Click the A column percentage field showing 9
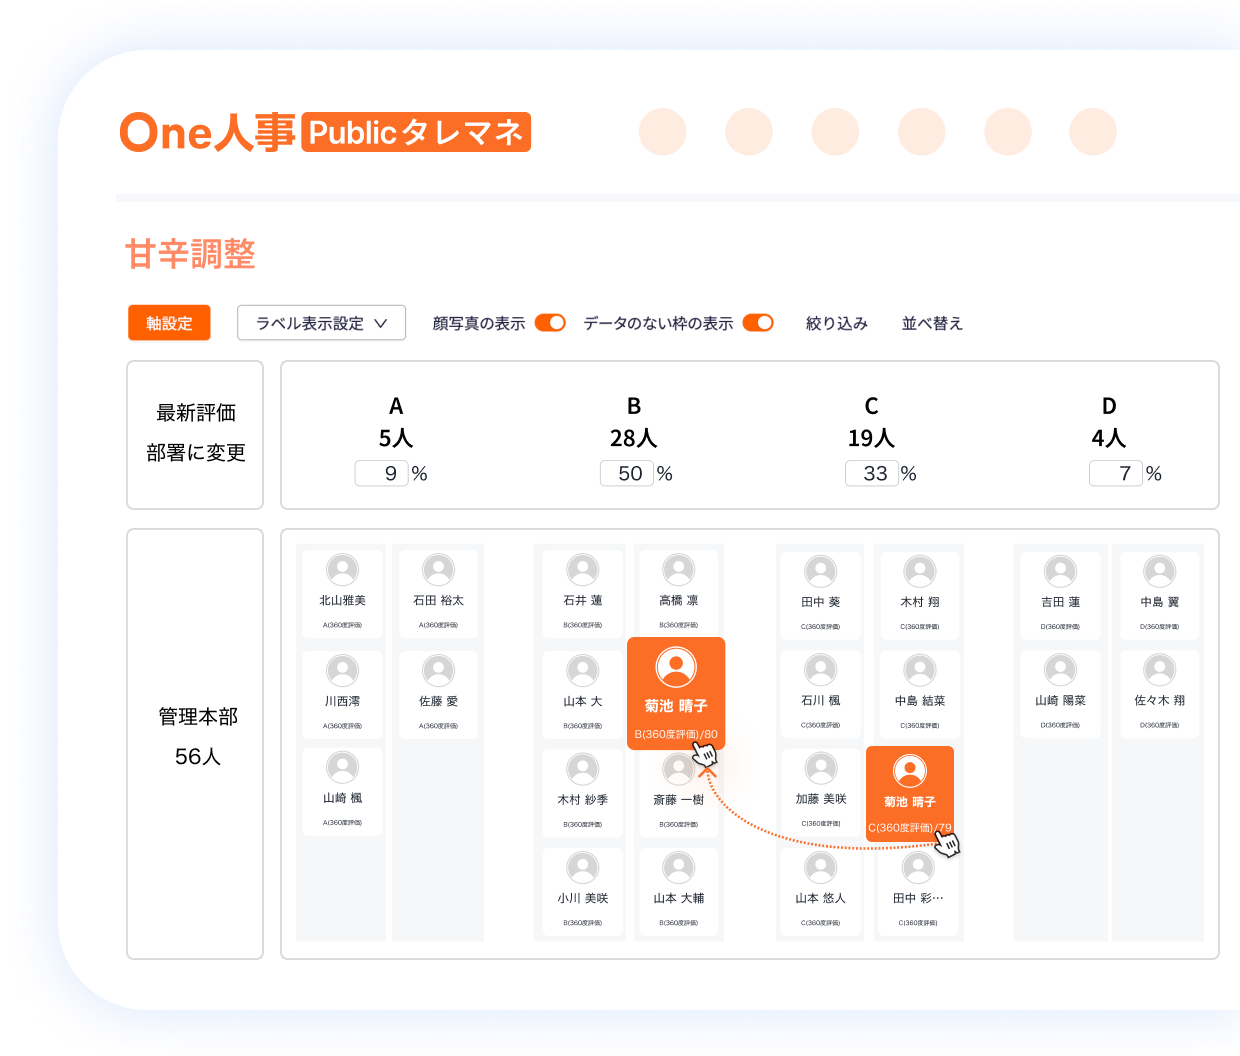This screenshot has width=1240, height=1056. pyautogui.click(x=382, y=473)
